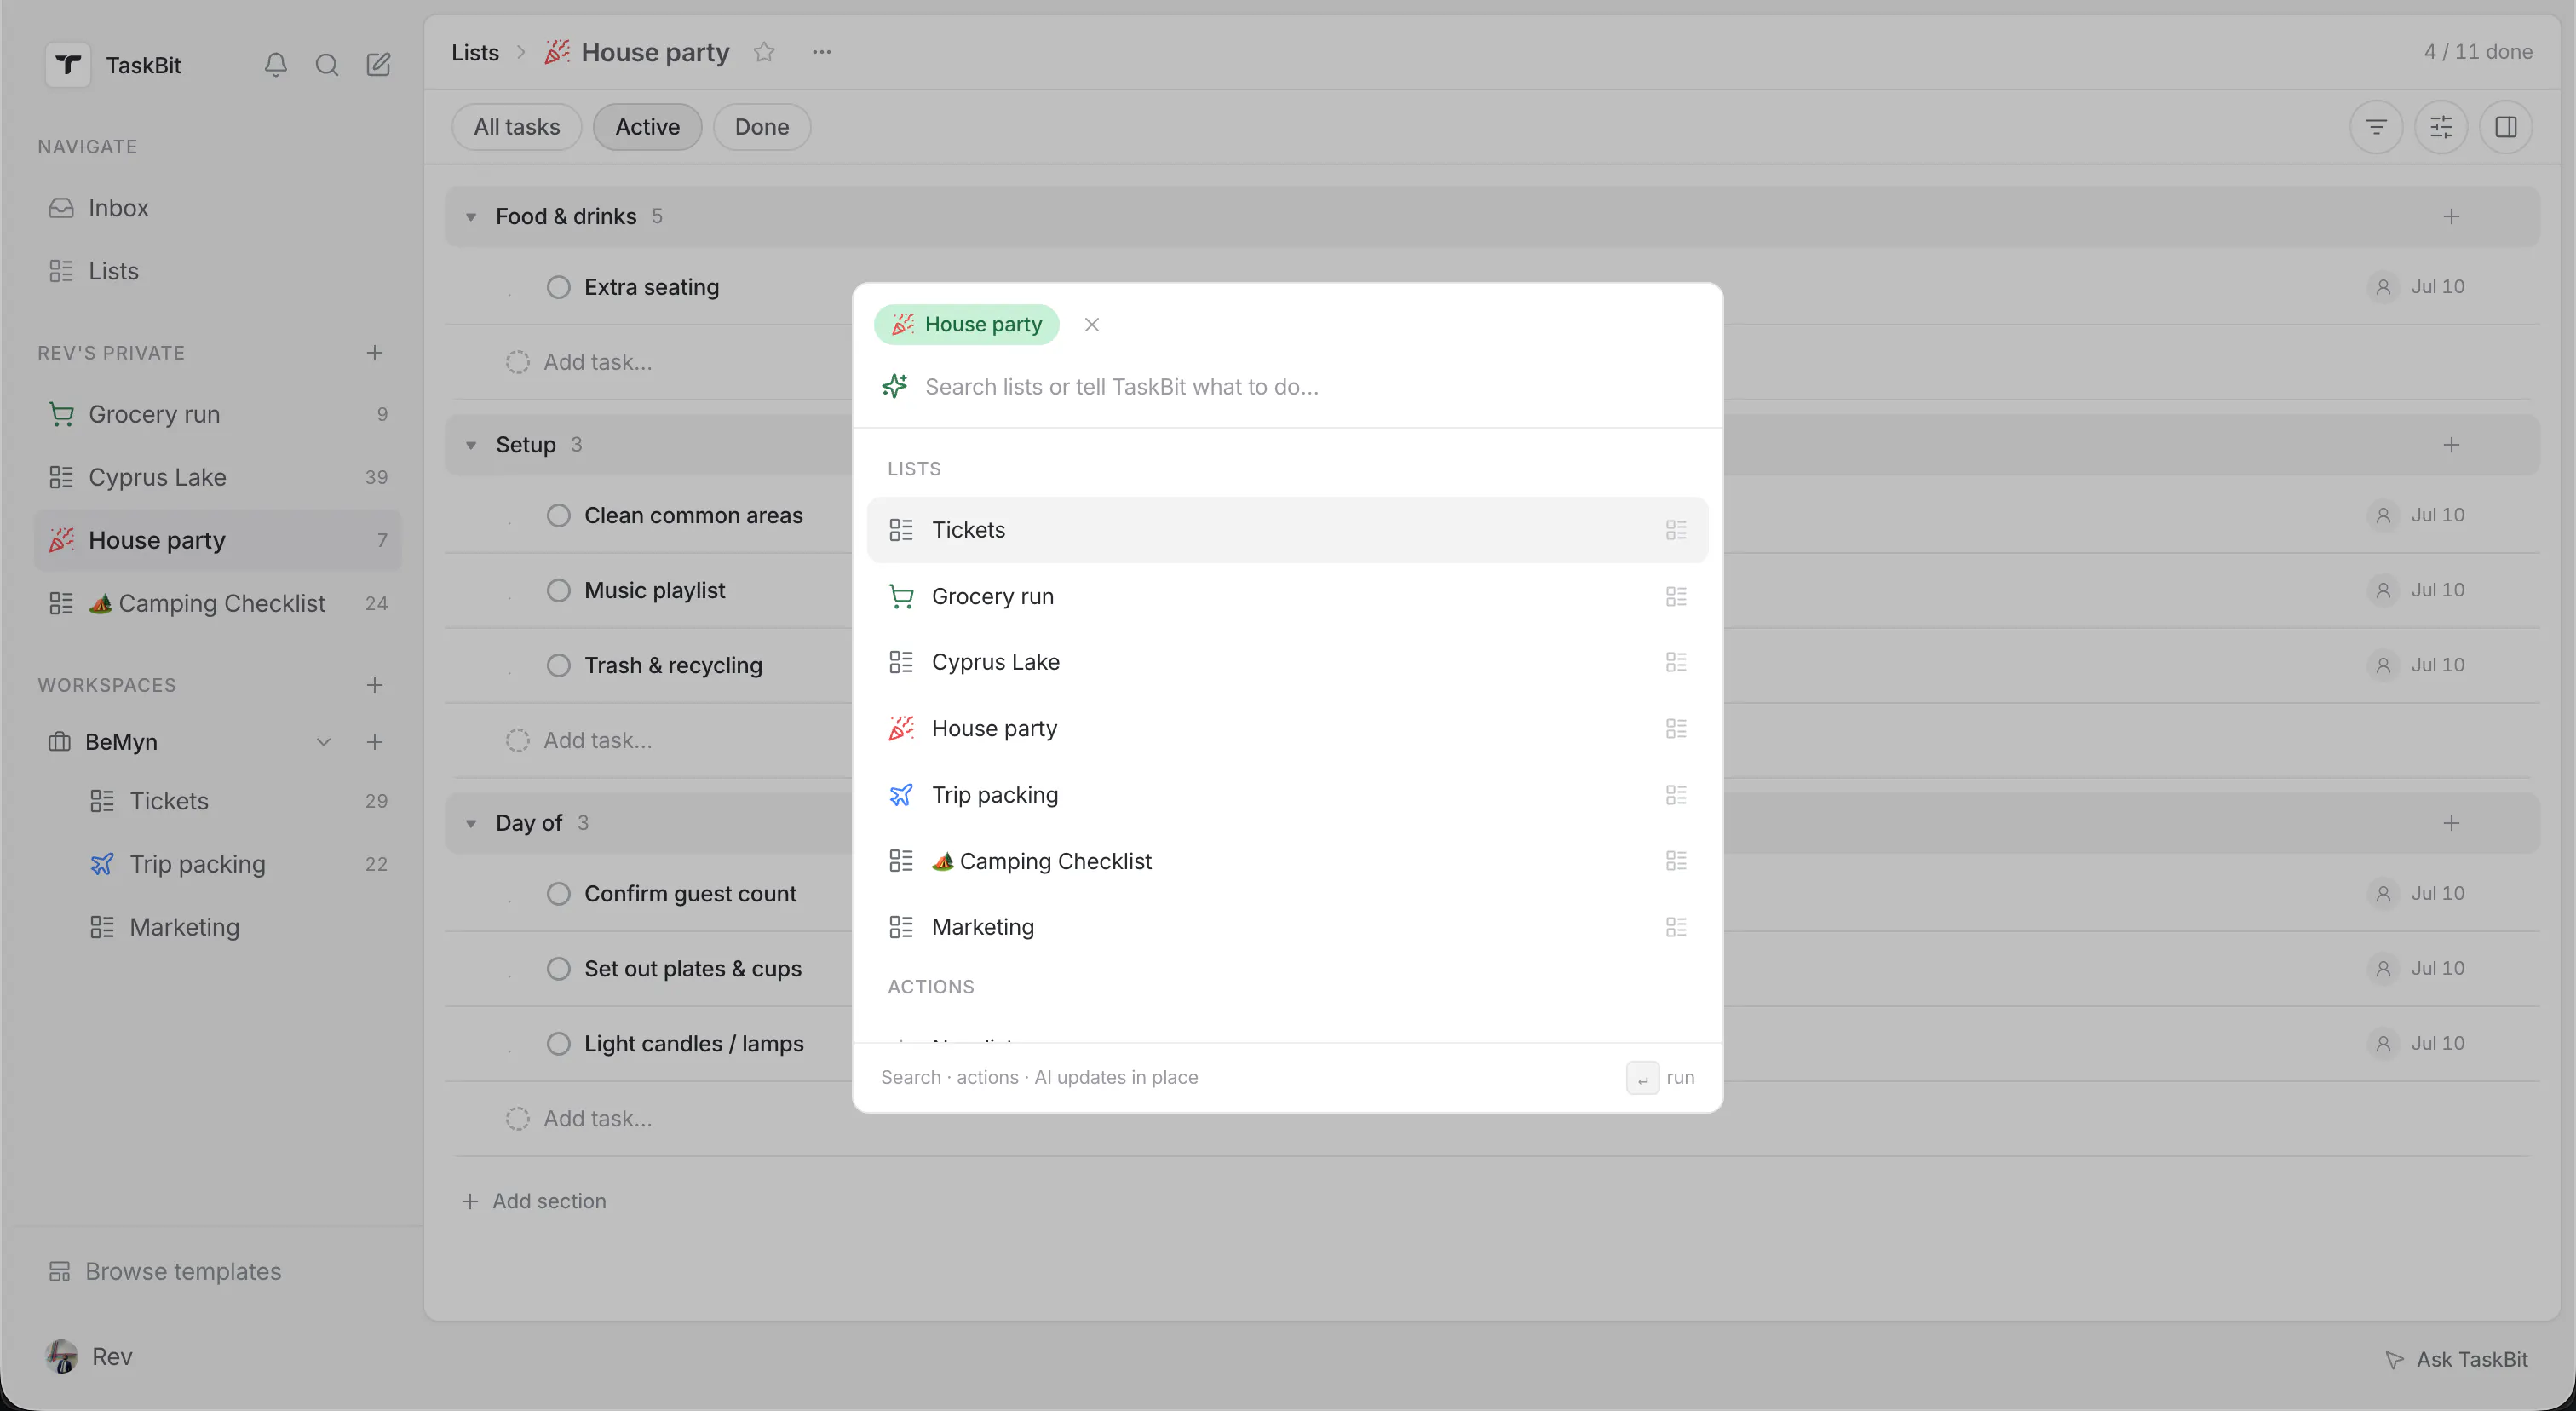This screenshot has height=1411, width=2576.
Task: Switch to the All tasks tab
Action: coord(516,127)
